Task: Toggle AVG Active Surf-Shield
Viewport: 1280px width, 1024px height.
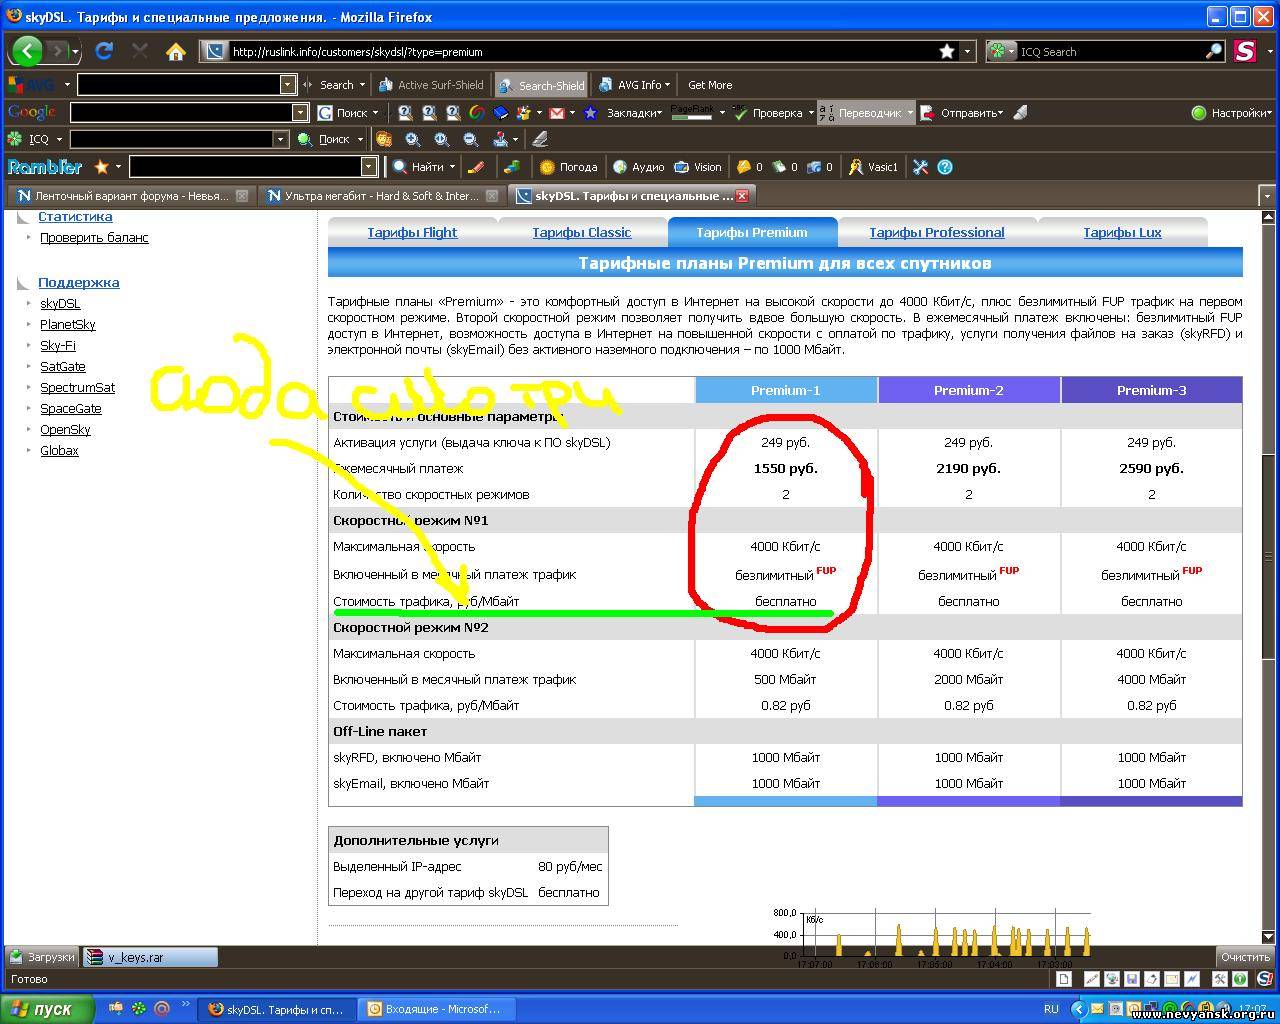Action: (x=431, y=85)
